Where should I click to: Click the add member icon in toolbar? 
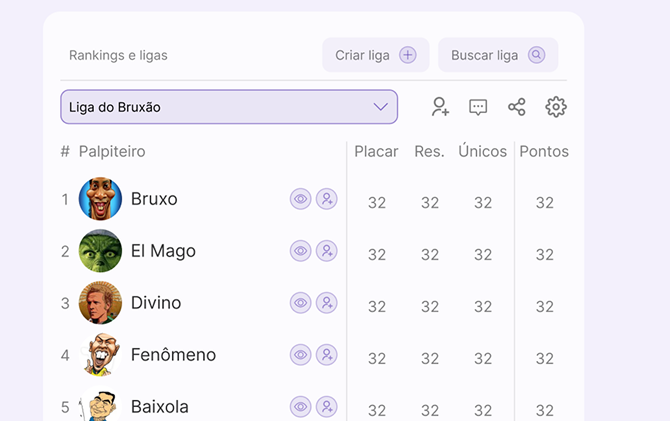pos(440,107)
